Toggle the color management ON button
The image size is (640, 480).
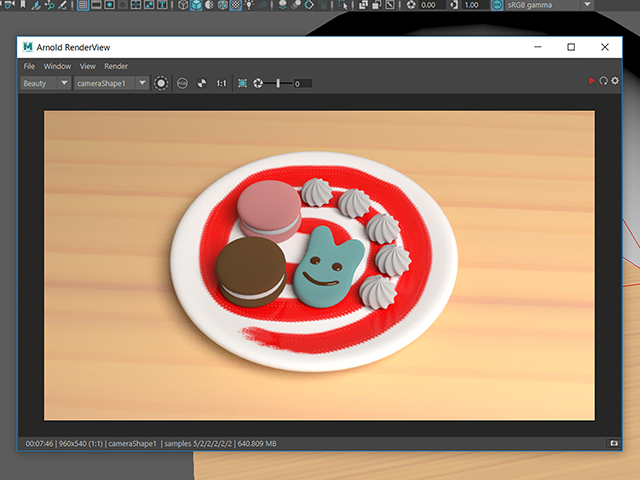tap(497, 5)
